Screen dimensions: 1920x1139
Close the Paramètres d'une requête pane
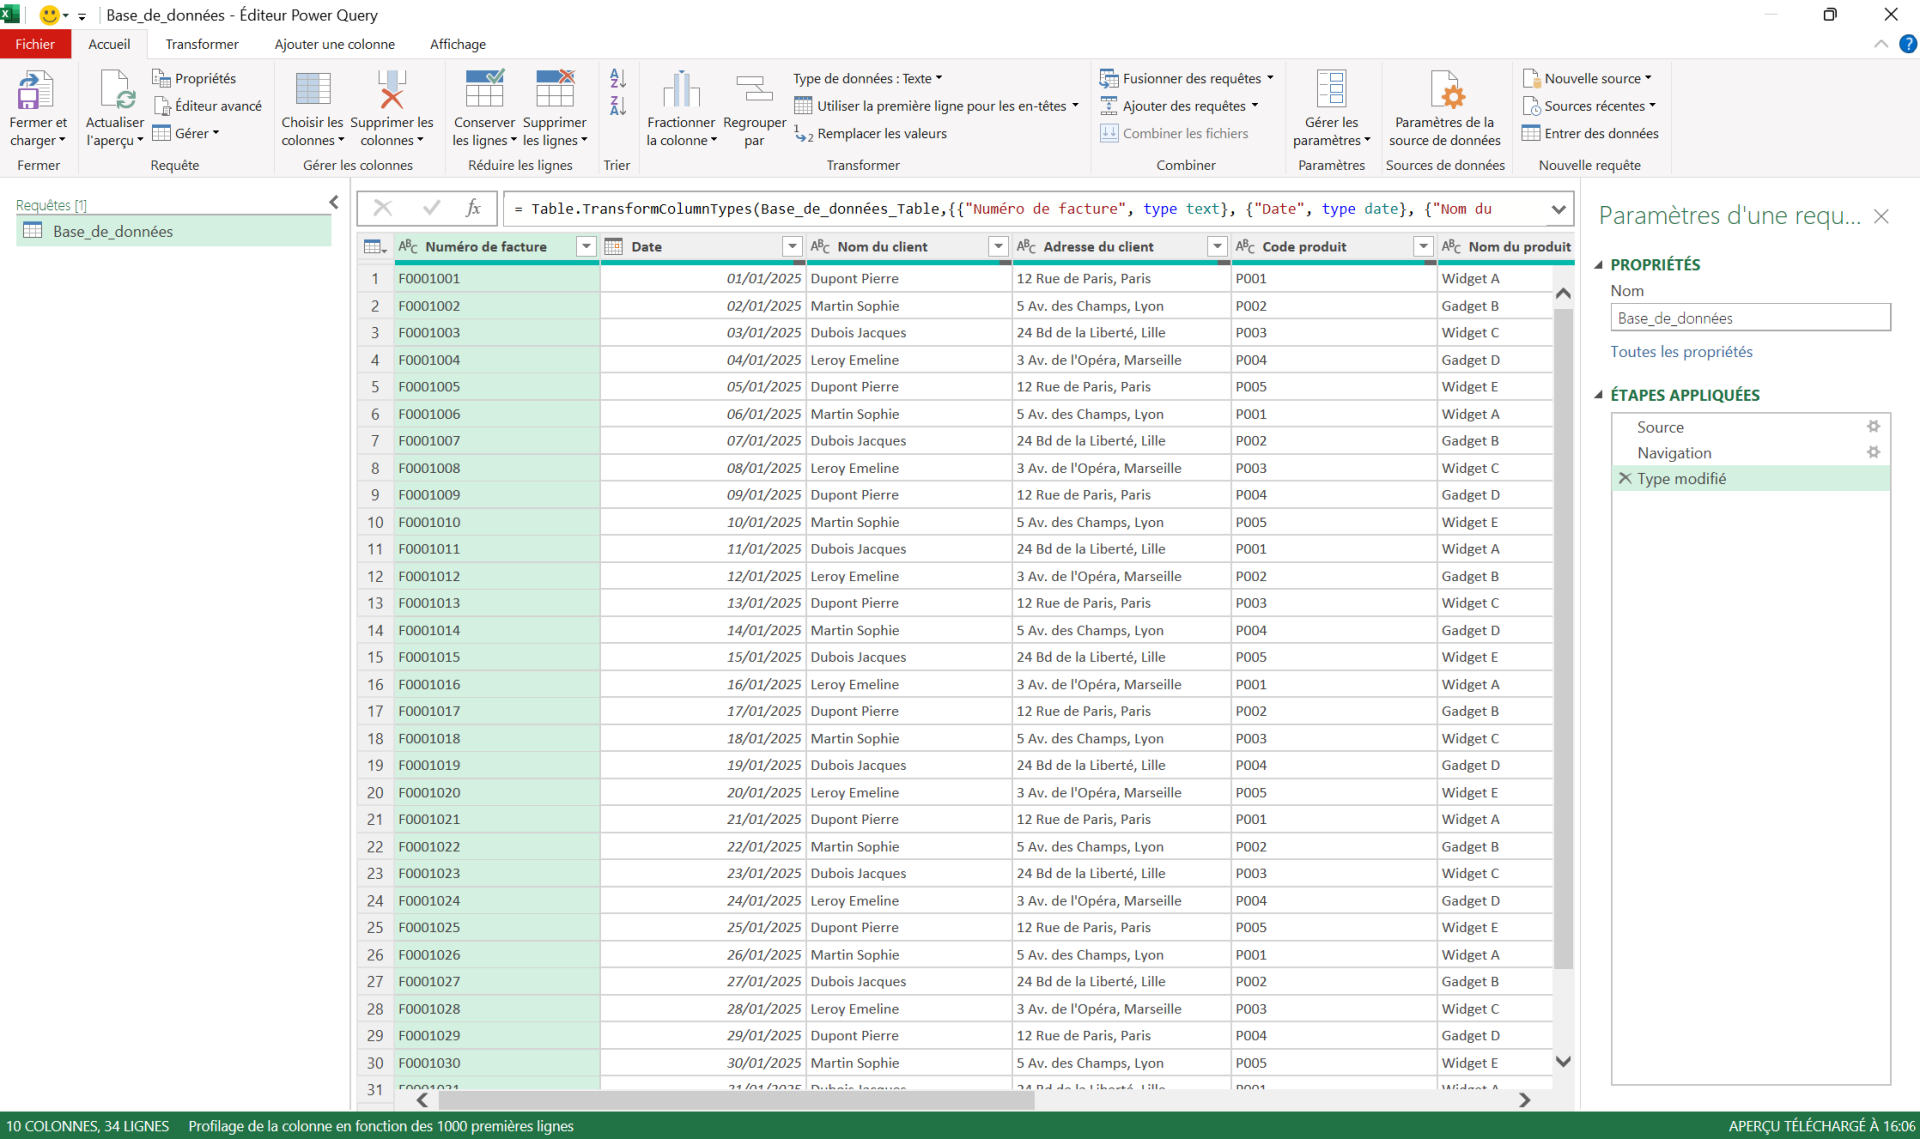click(x=1881, y=216)
